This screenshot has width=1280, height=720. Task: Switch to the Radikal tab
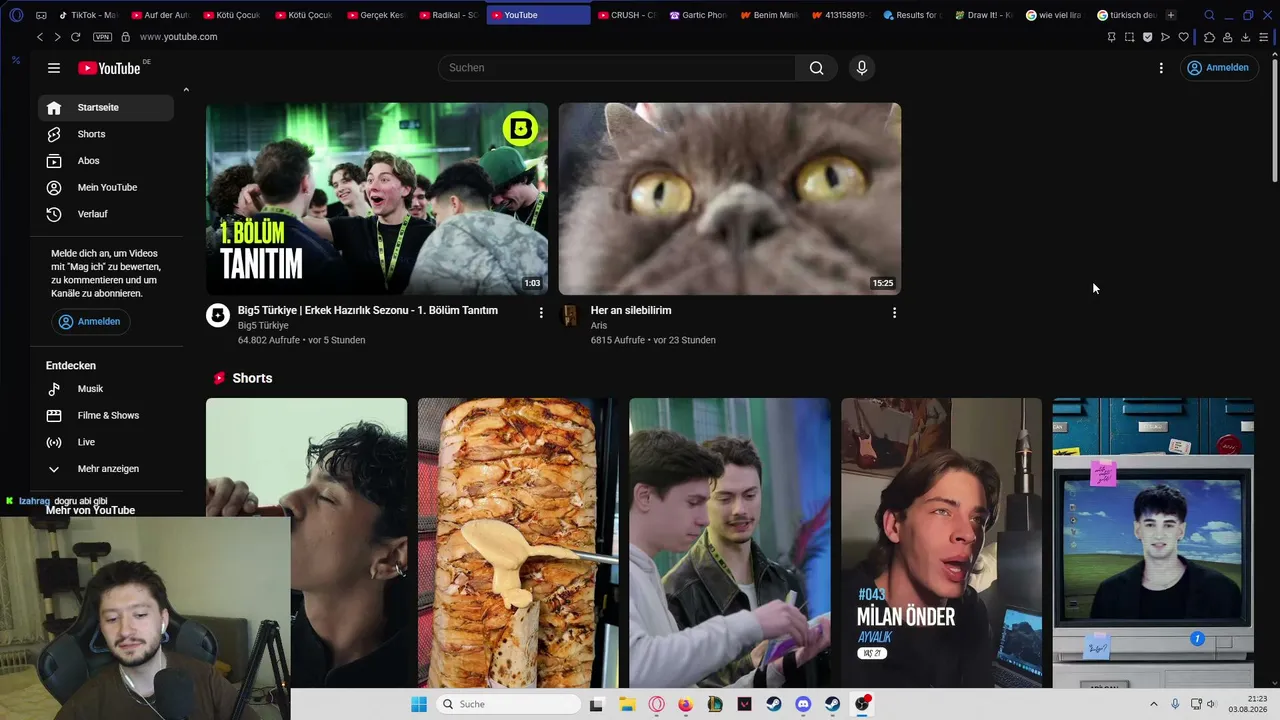447,15
